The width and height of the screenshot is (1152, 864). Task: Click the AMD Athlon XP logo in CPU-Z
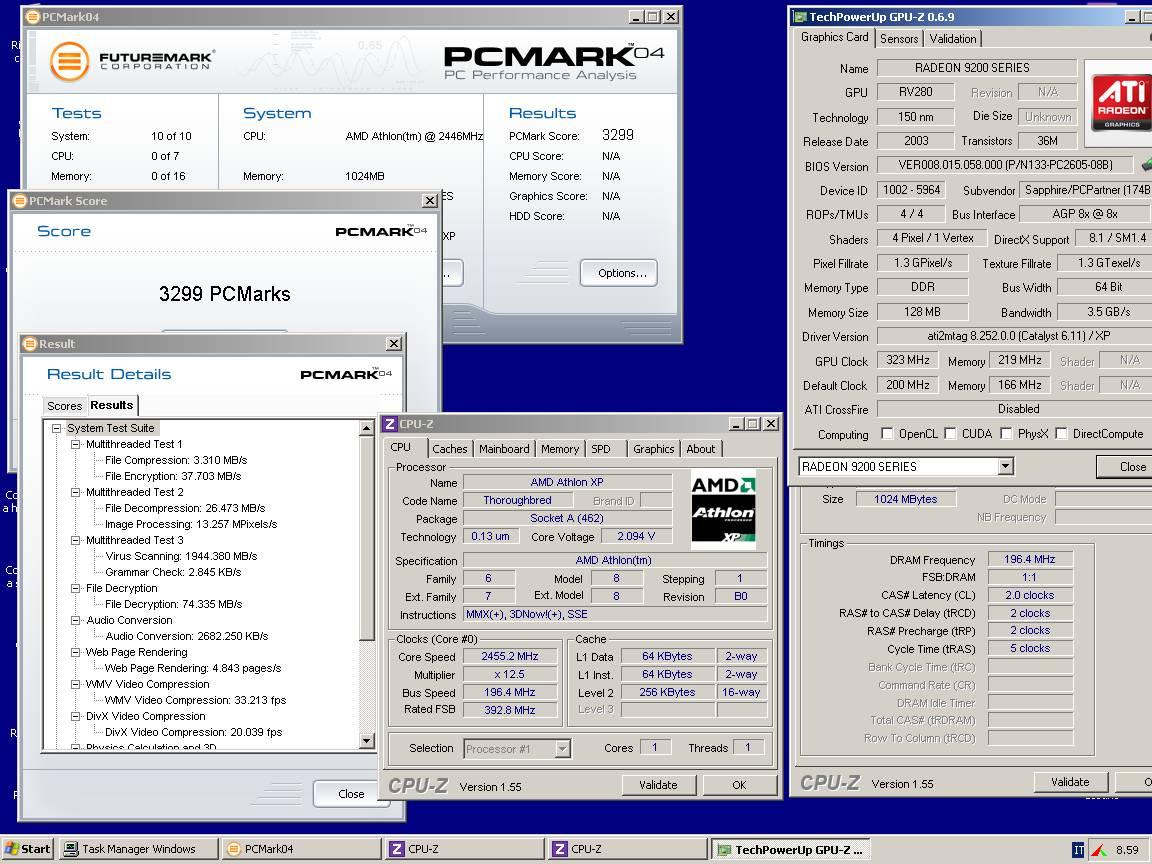click(723, 512)
